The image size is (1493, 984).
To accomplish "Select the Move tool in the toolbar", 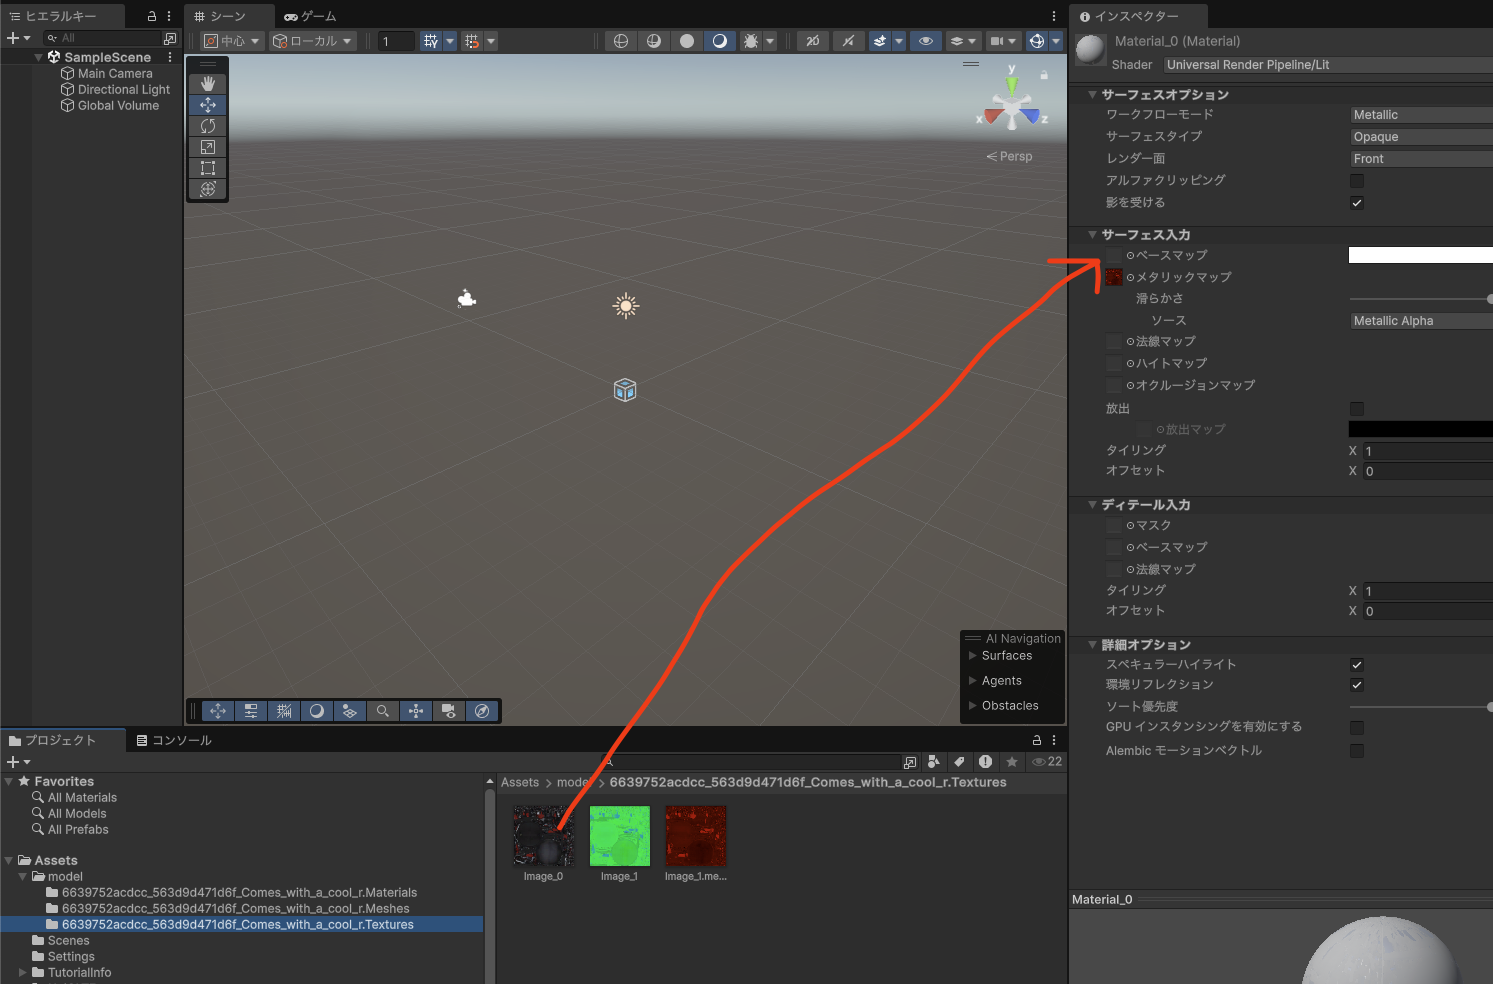I will pyautogui.click(x=207, y=104).
